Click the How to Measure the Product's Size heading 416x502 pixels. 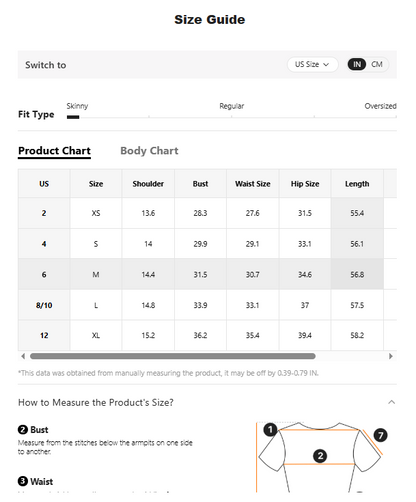96,402
